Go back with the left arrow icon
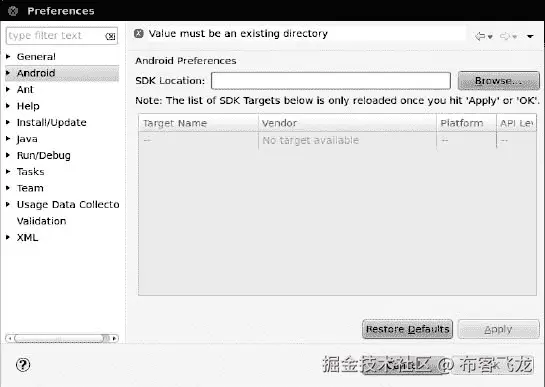The image size is (545, 387). [480, 36]
